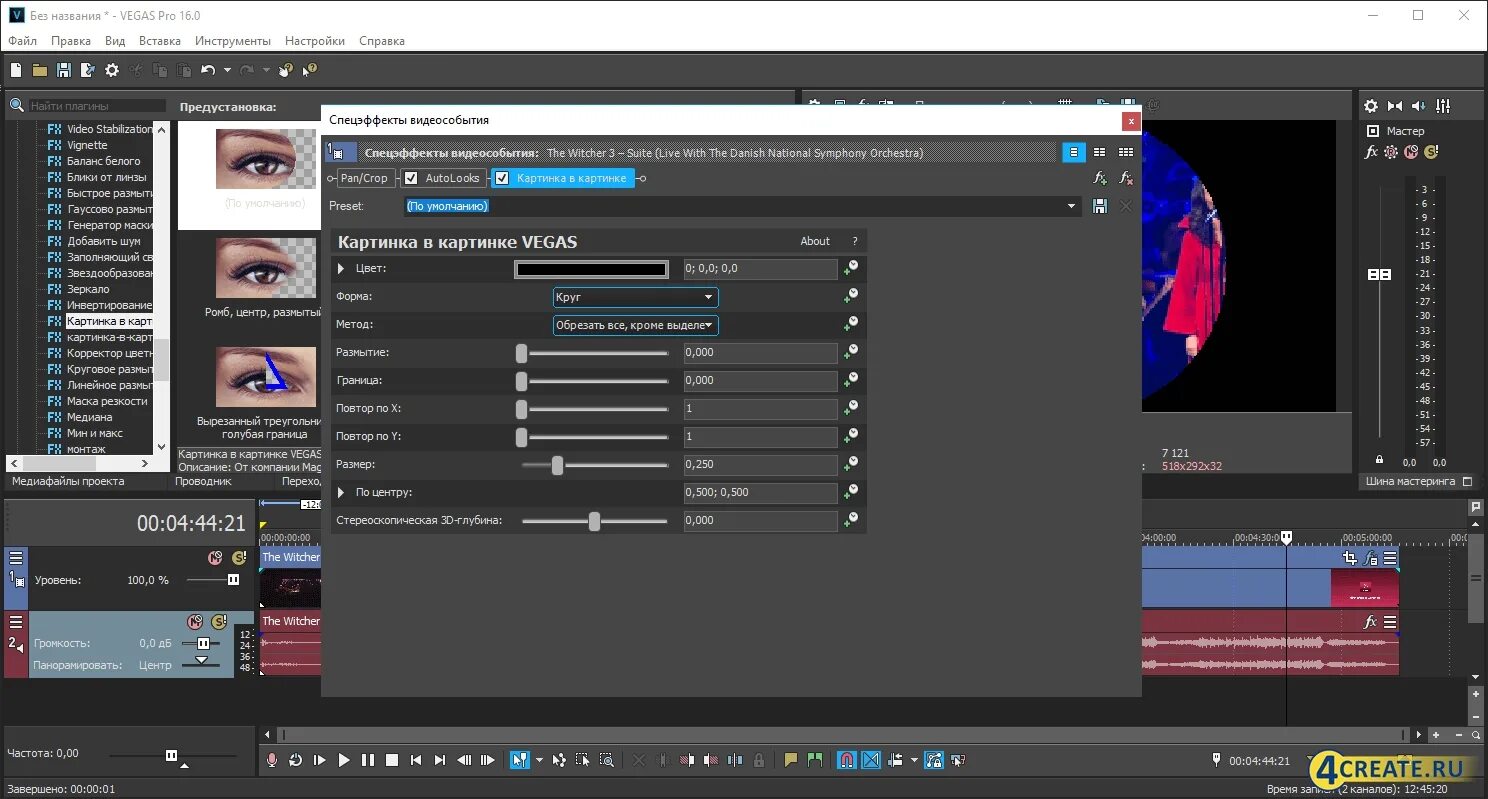Image resolution: width=1488 pixels, height=799 pixels.
Task: Expand the По центру parameter group
Action: pos(341,493)
